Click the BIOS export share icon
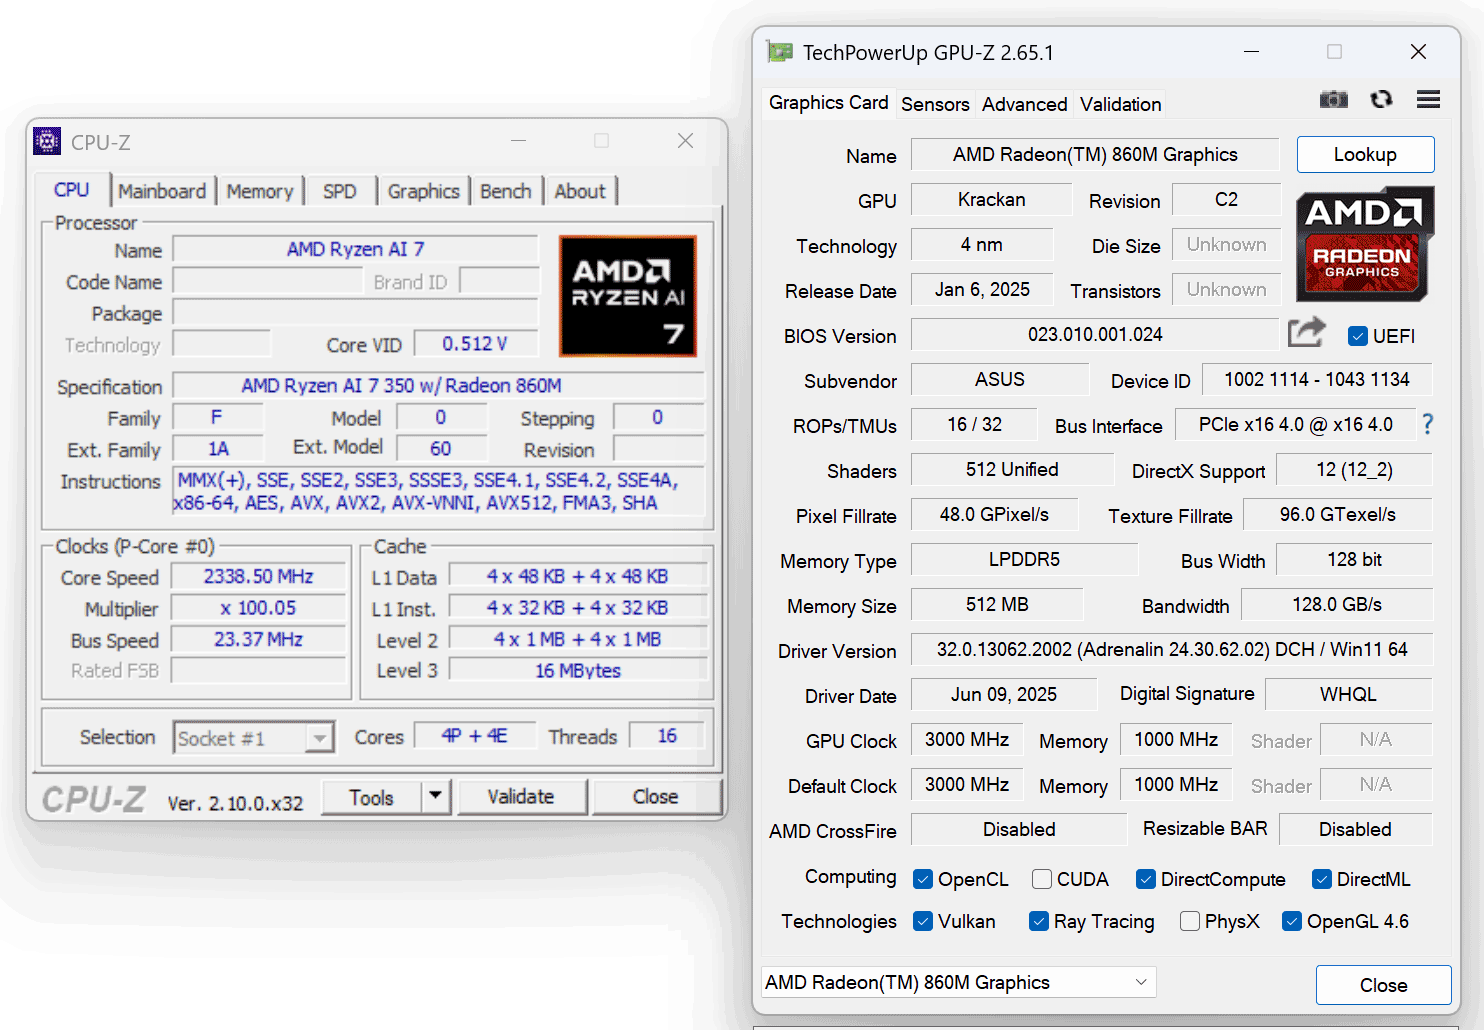The image size is (1484, 1030). click(1306, 332)
